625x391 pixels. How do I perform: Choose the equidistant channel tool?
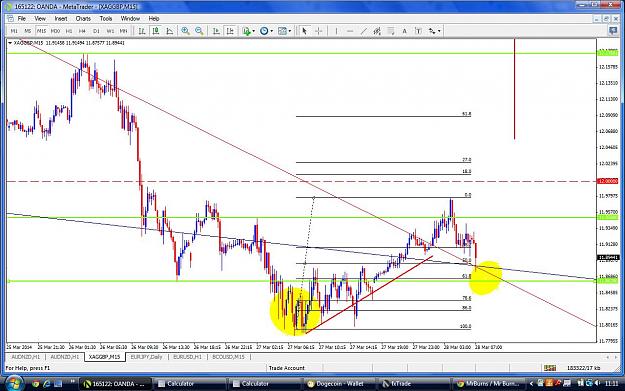(x=377, y=31)
